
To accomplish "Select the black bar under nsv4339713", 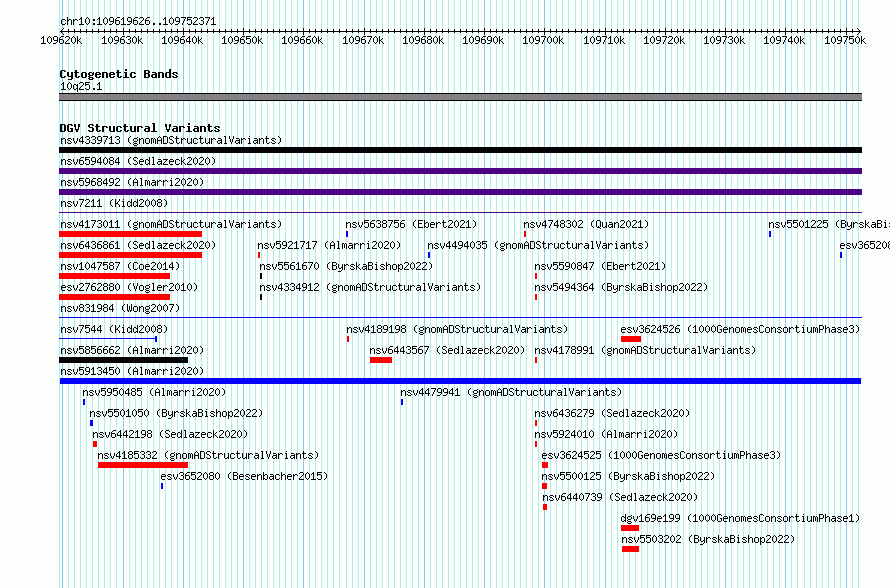I will tap(460, 150).
